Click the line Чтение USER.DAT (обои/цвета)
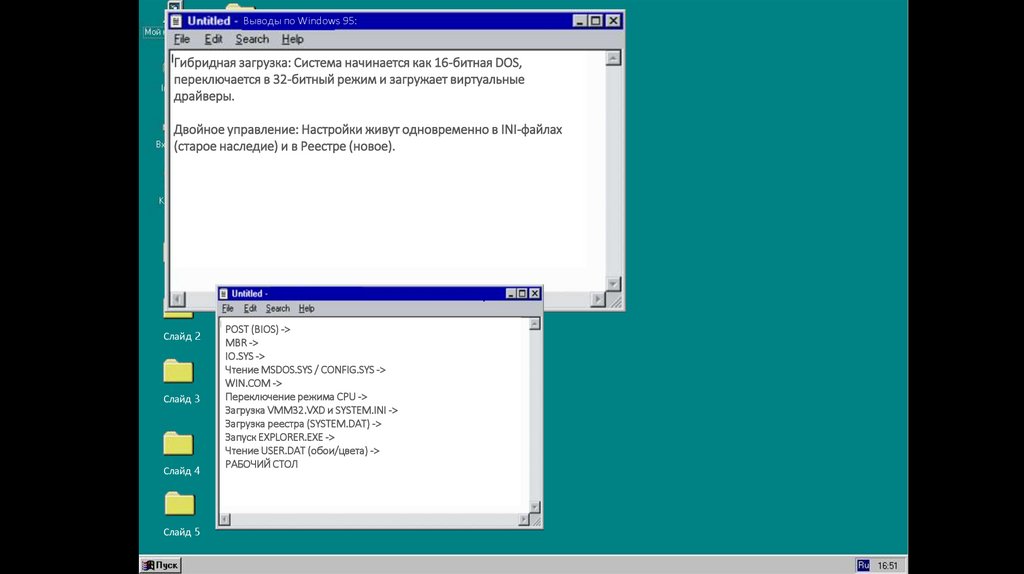Screen dimensions: 1024x574 click(302, 451)
